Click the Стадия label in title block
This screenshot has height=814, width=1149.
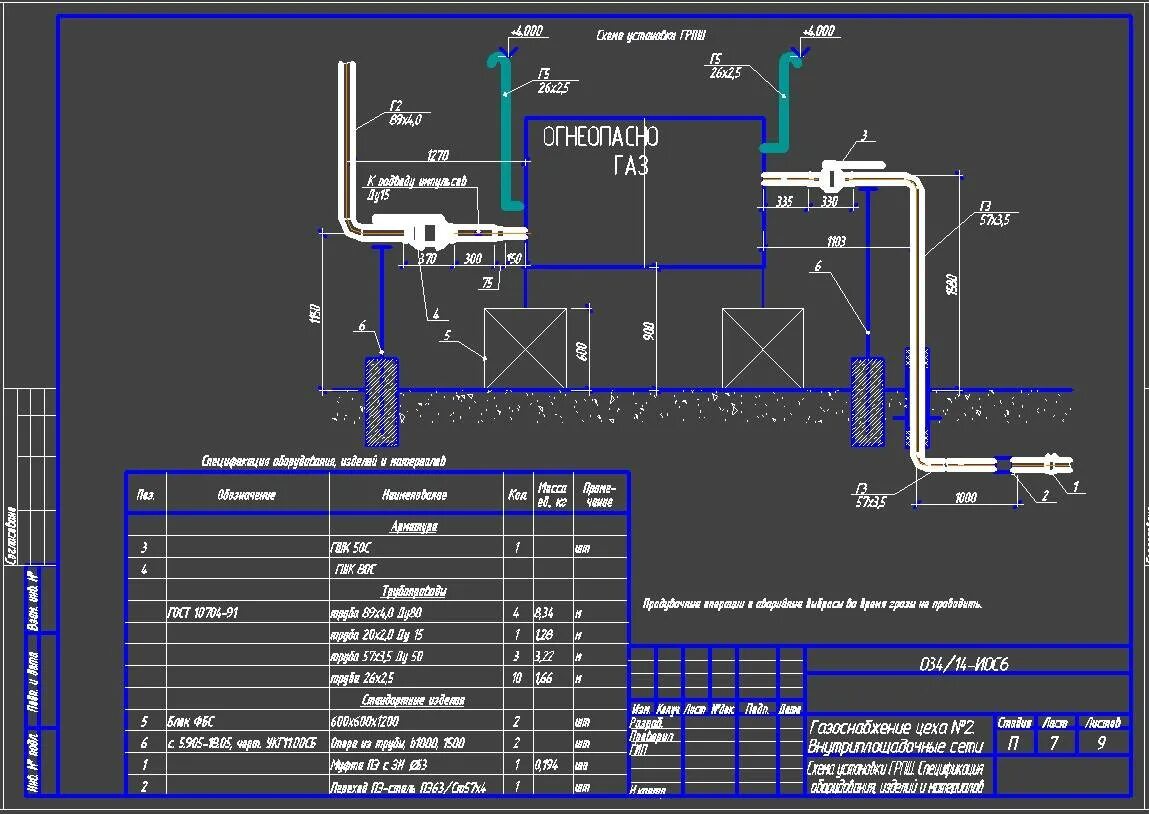click(1014, 722)
